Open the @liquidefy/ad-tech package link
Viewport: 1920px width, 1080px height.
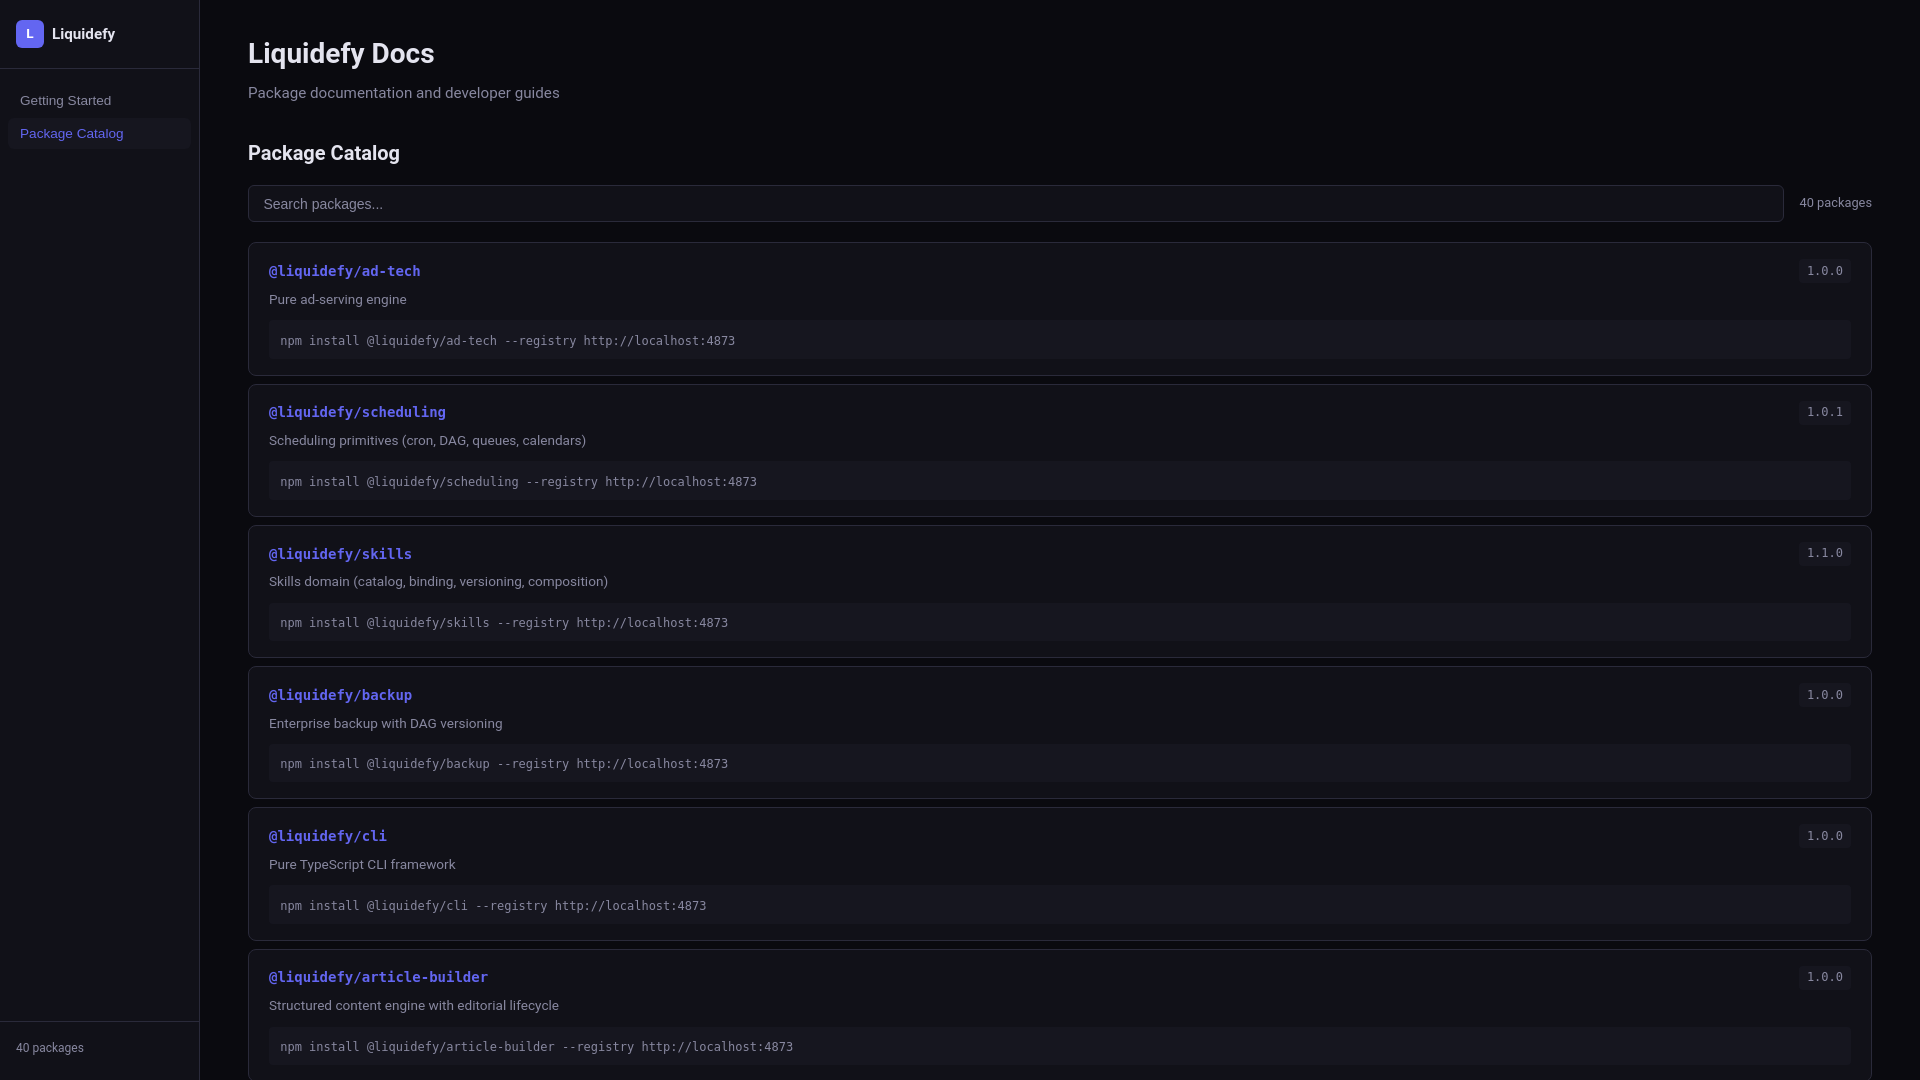point(344,271)
